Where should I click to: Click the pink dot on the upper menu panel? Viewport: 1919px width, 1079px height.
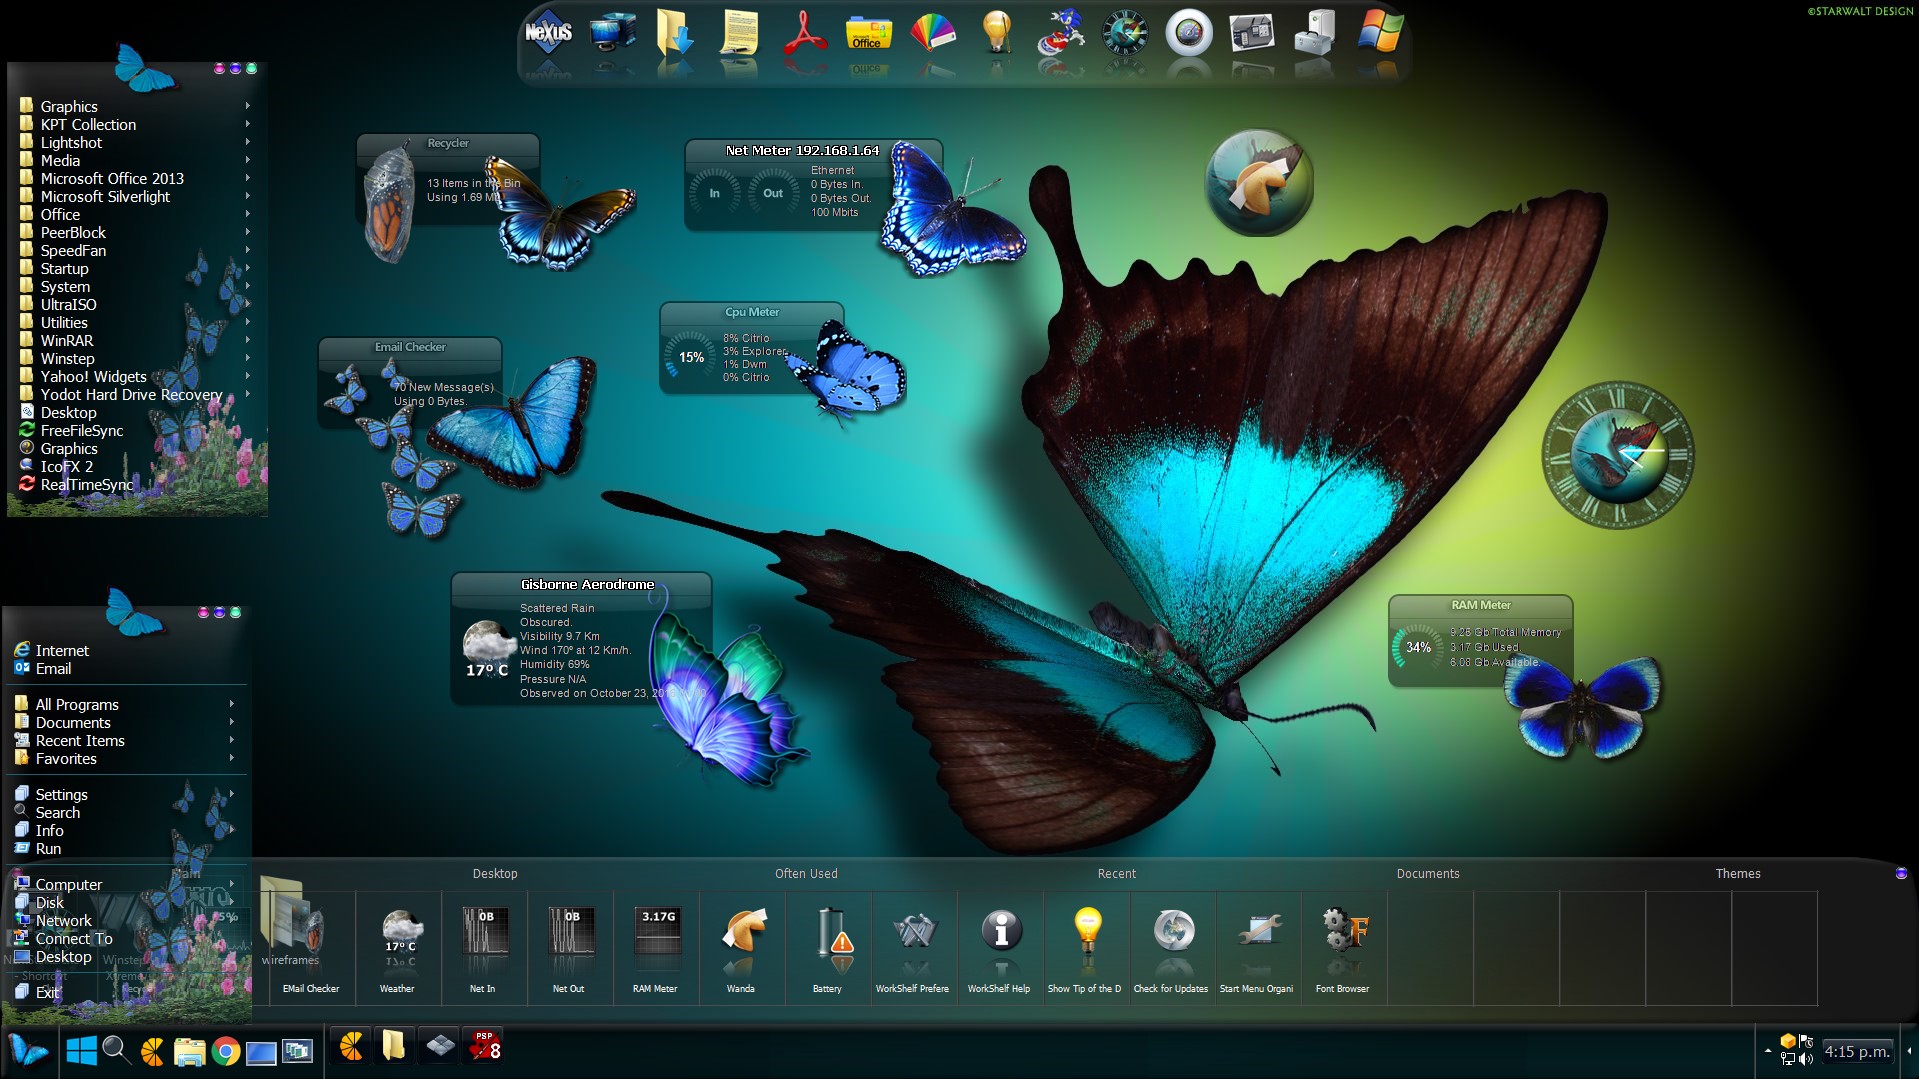(219, 69)
